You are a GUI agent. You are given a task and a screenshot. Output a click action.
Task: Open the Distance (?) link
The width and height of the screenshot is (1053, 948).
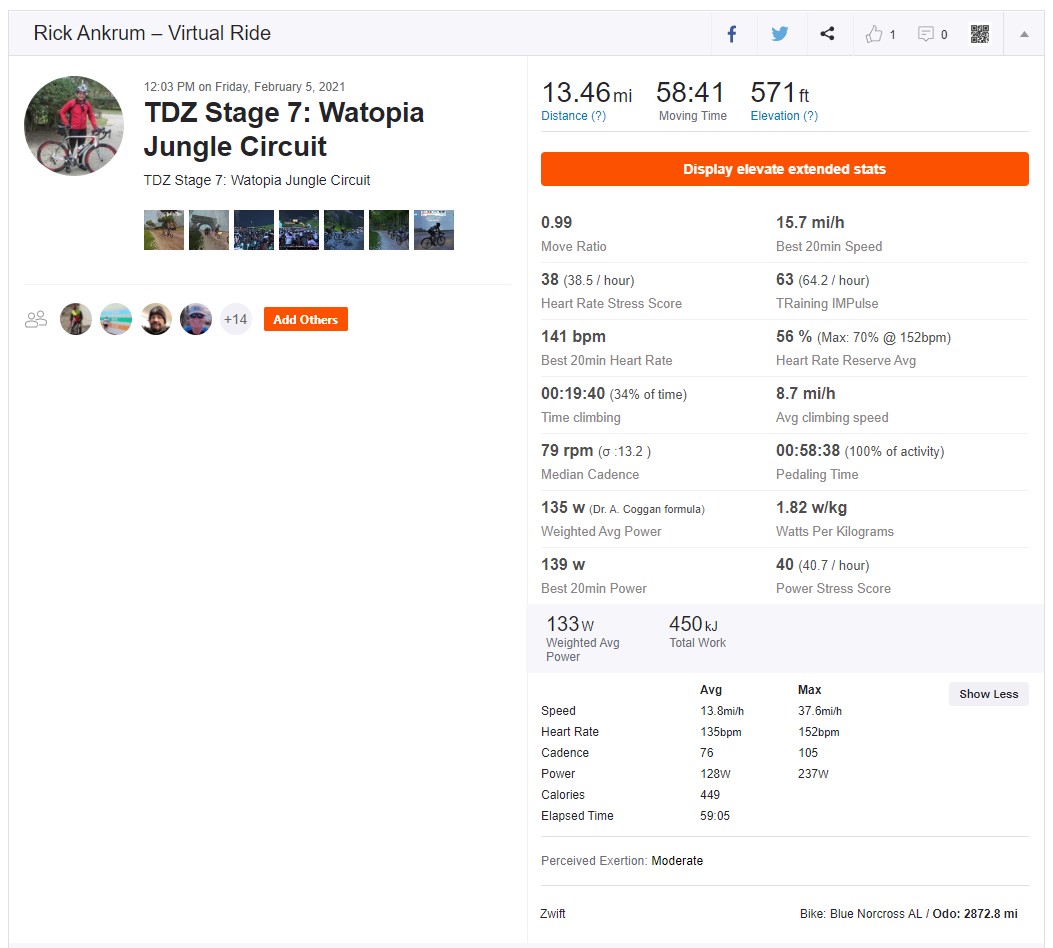click(574, 115)
